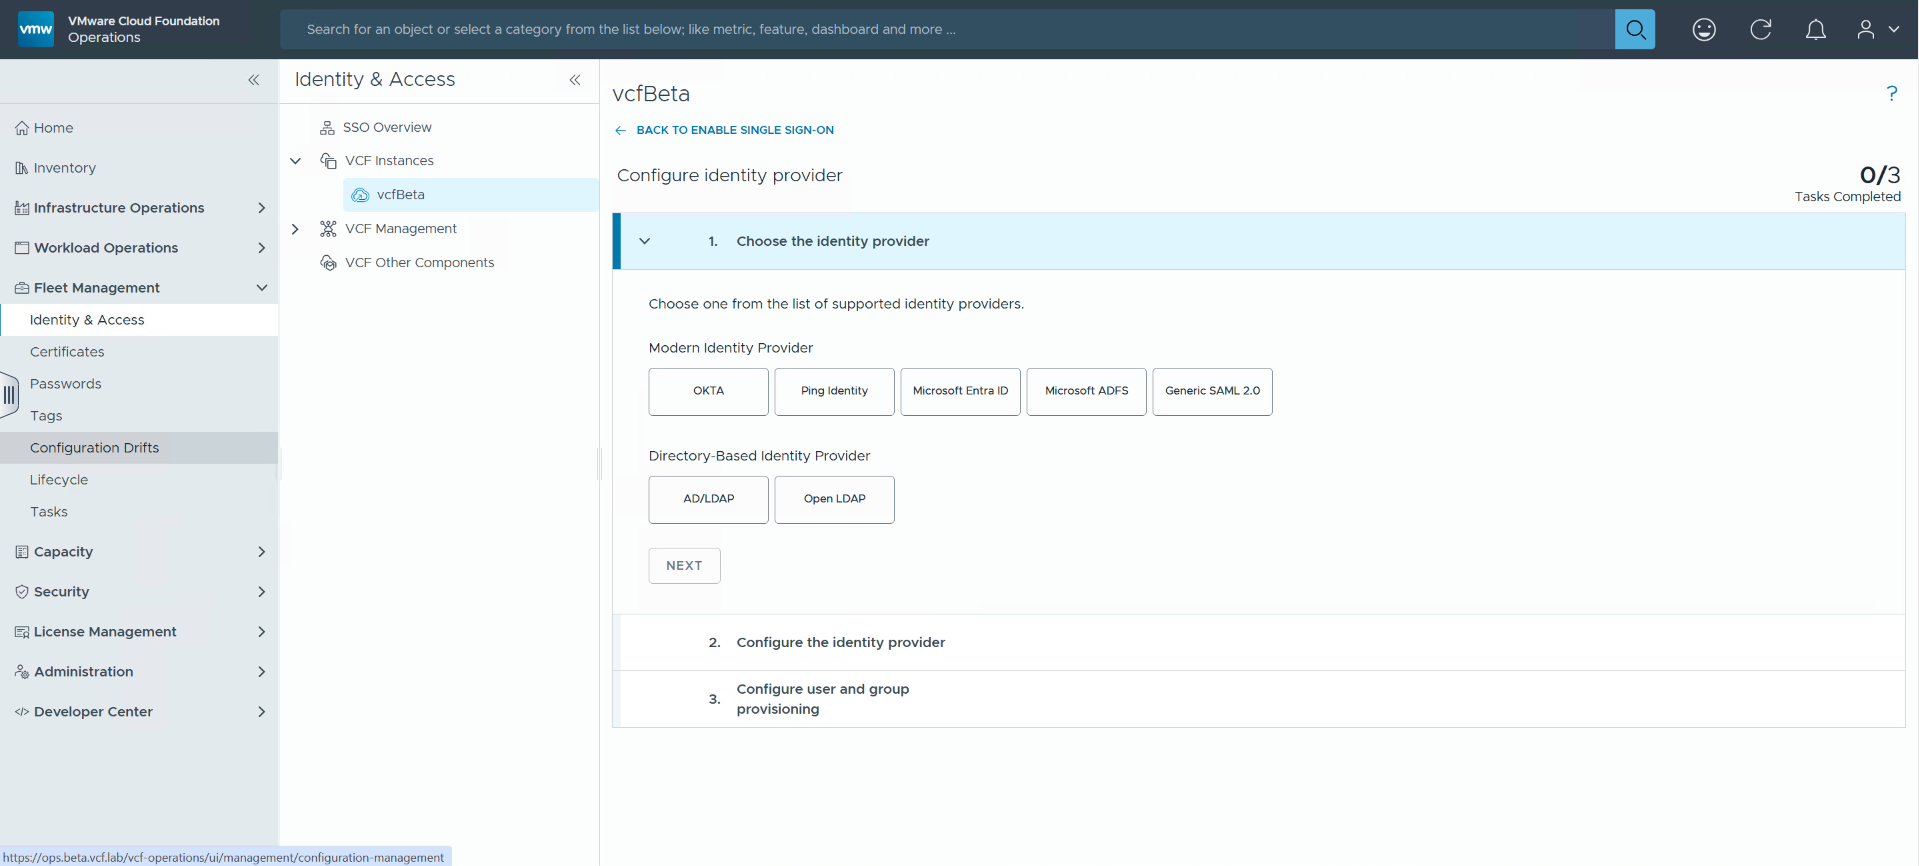
Task: Click the help question mark icon
Action: [x=1892, y=93]
